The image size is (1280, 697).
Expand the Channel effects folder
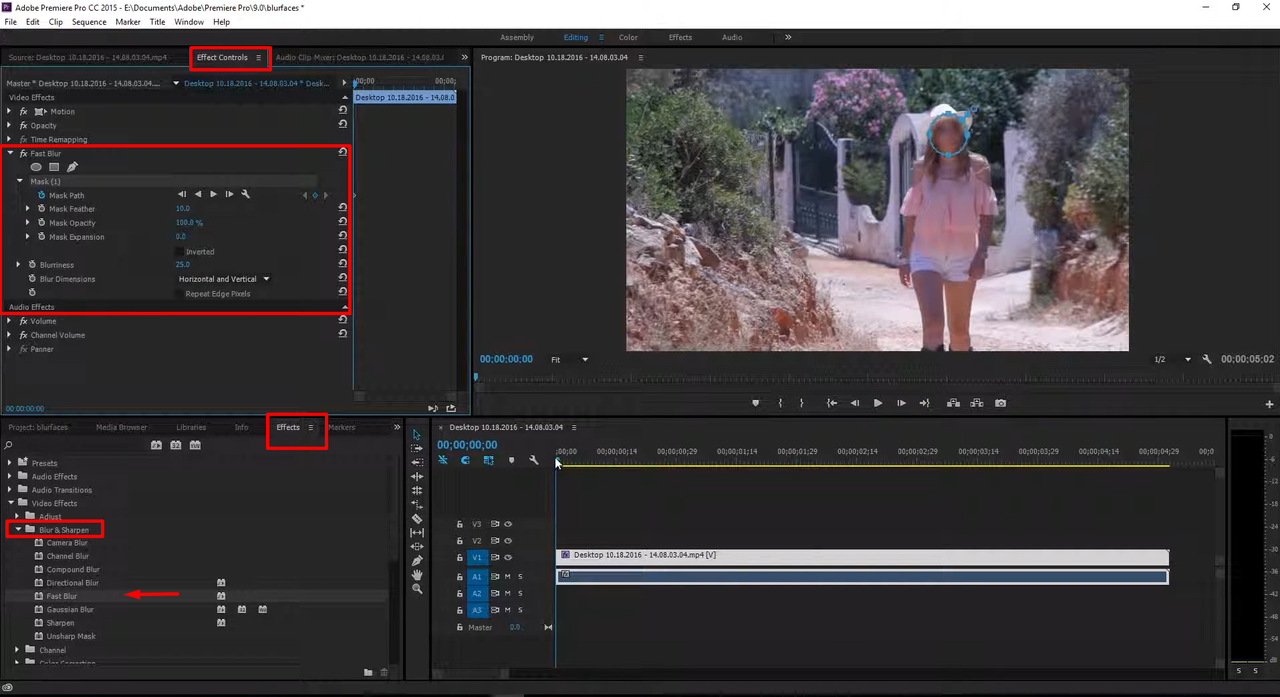(x=18, y=650)
